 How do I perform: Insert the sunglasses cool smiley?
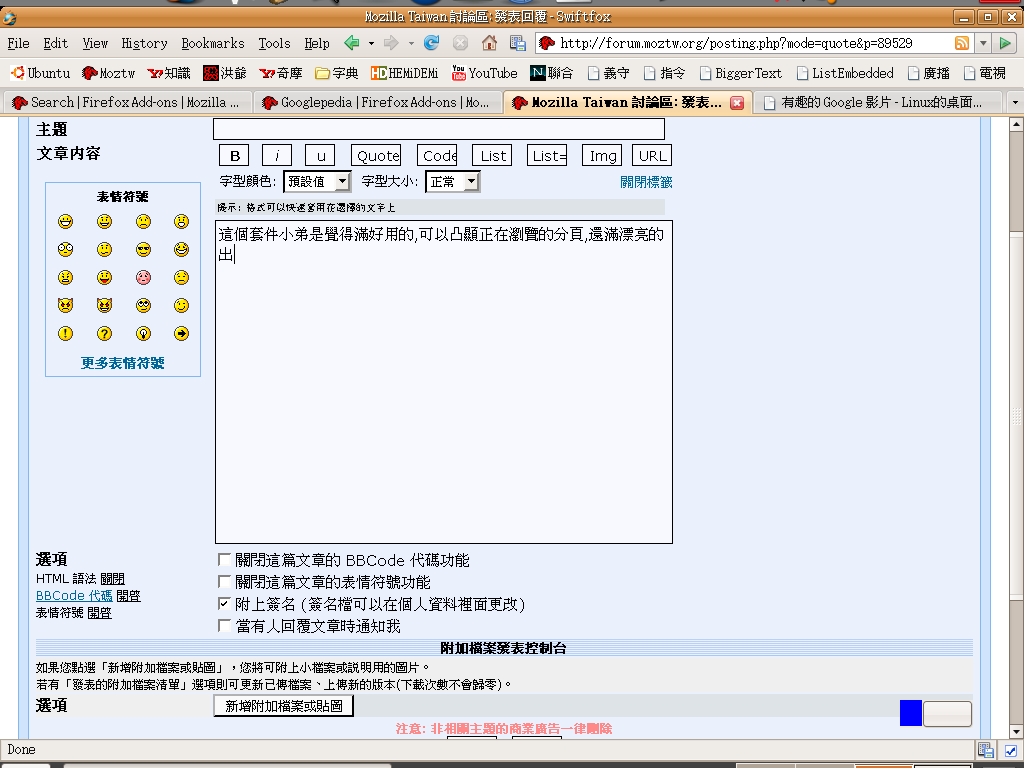[x=144, y=249]
